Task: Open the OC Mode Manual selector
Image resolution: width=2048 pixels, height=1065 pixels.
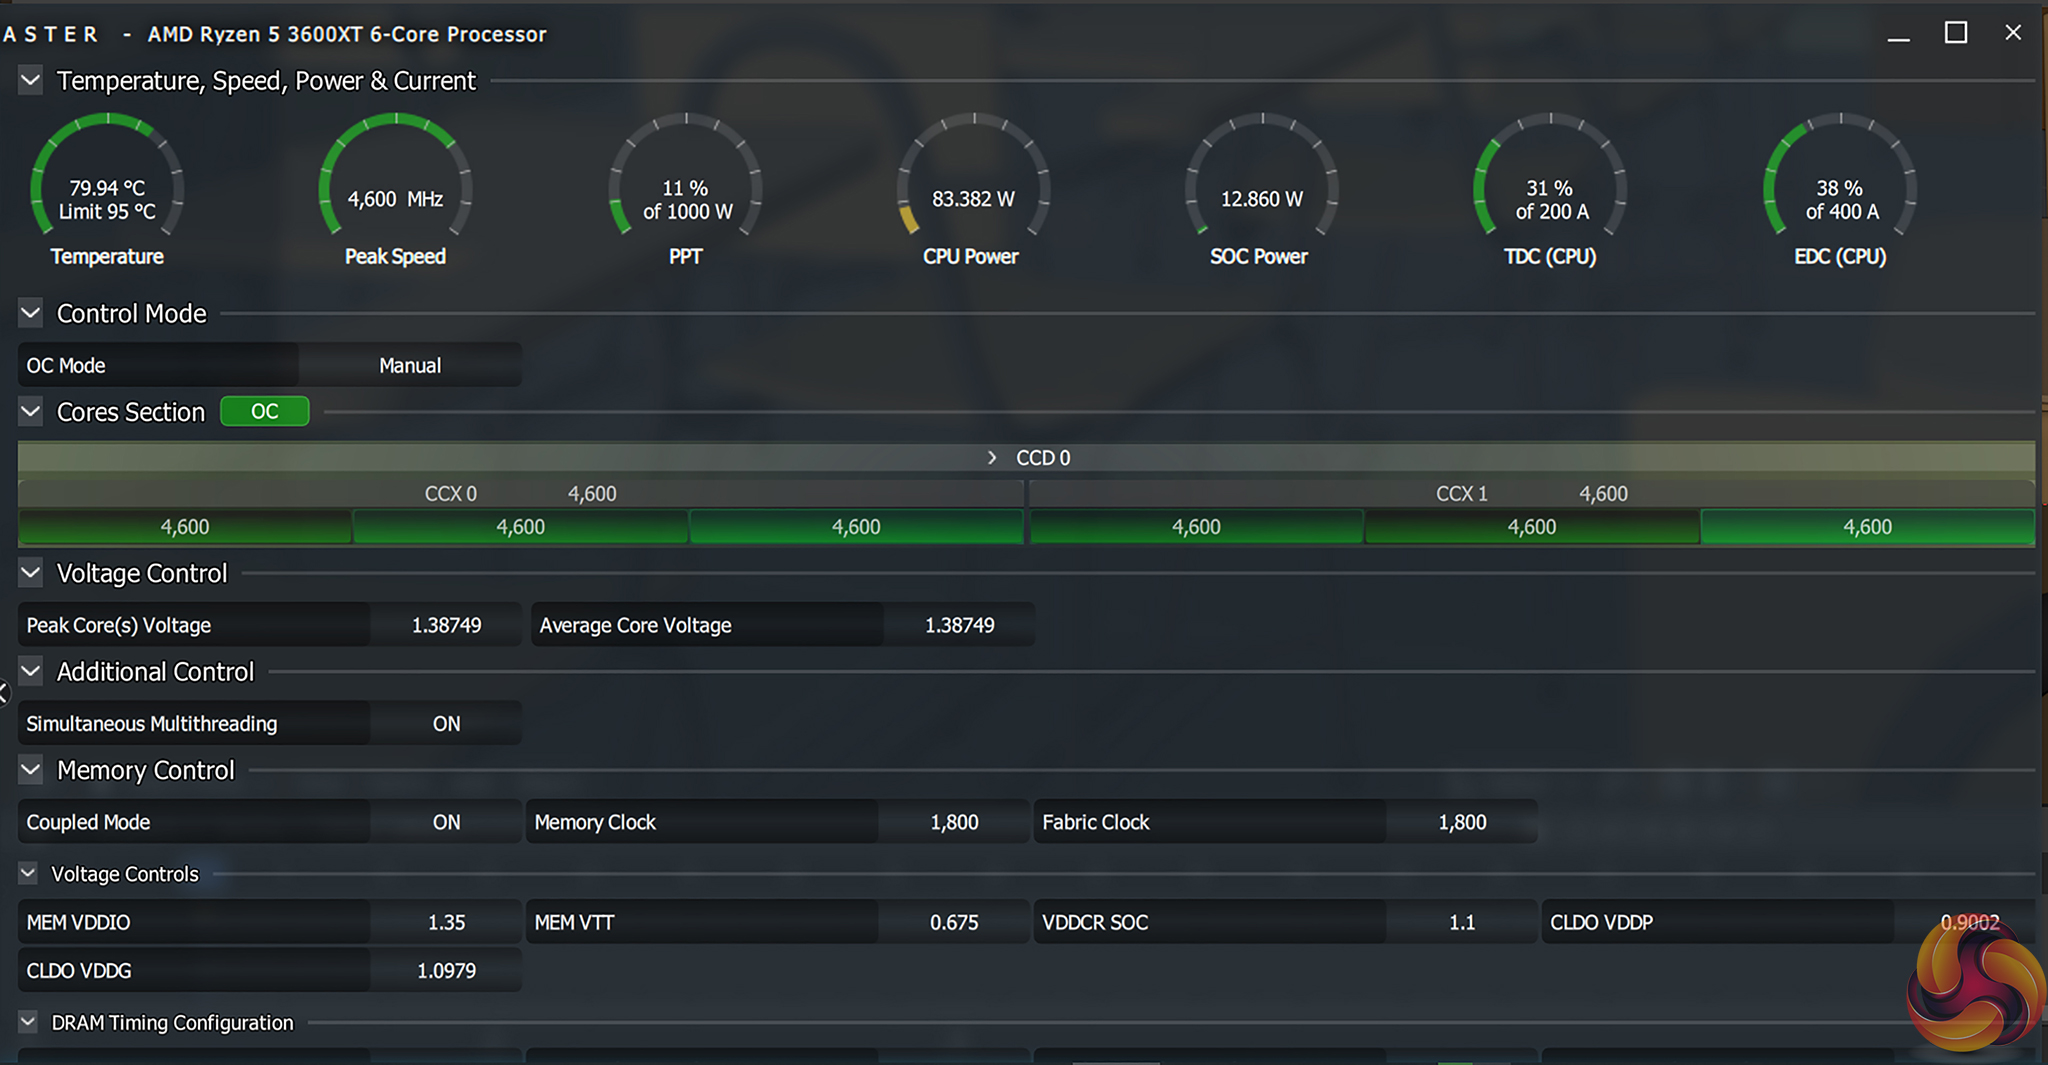Action: [410, 365]
